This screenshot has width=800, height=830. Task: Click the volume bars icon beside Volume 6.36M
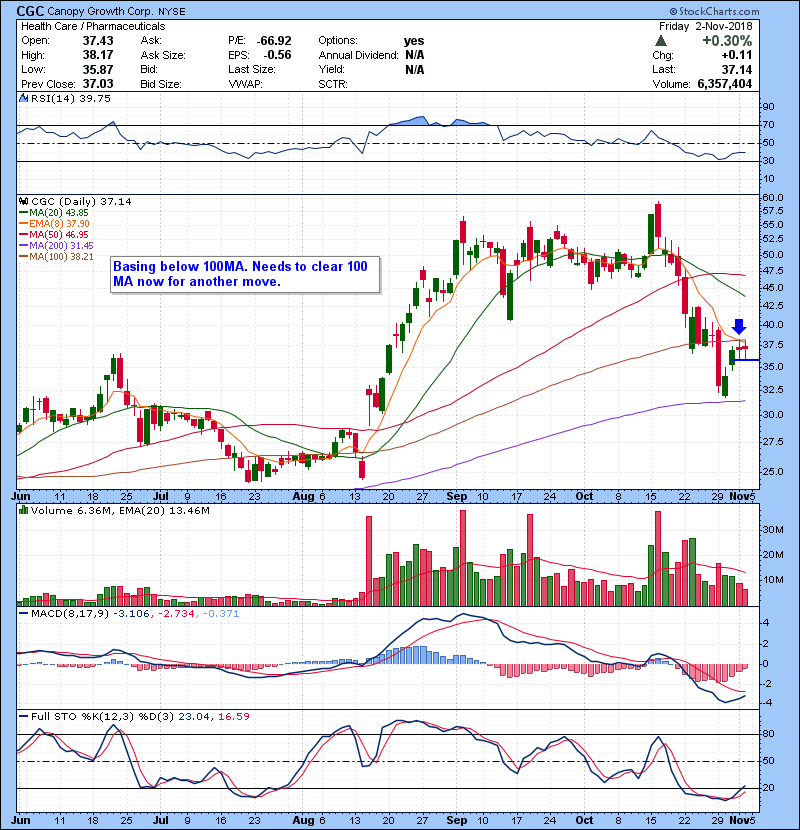[x=23, y=510]
